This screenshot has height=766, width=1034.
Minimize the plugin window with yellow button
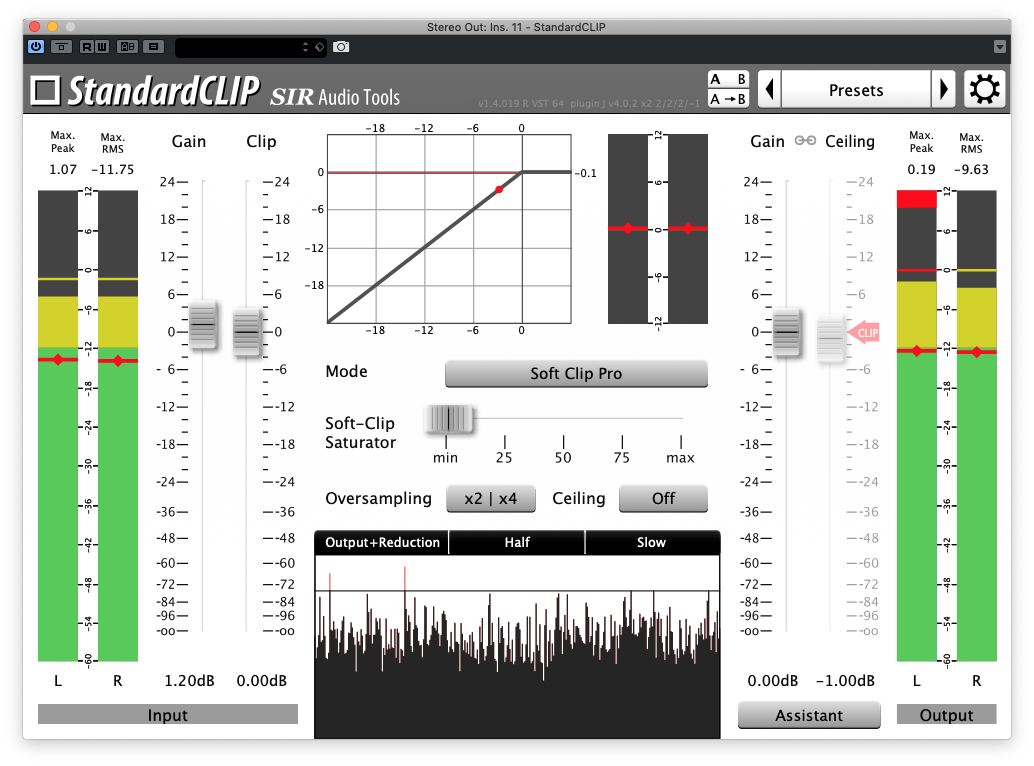point(53,26)
